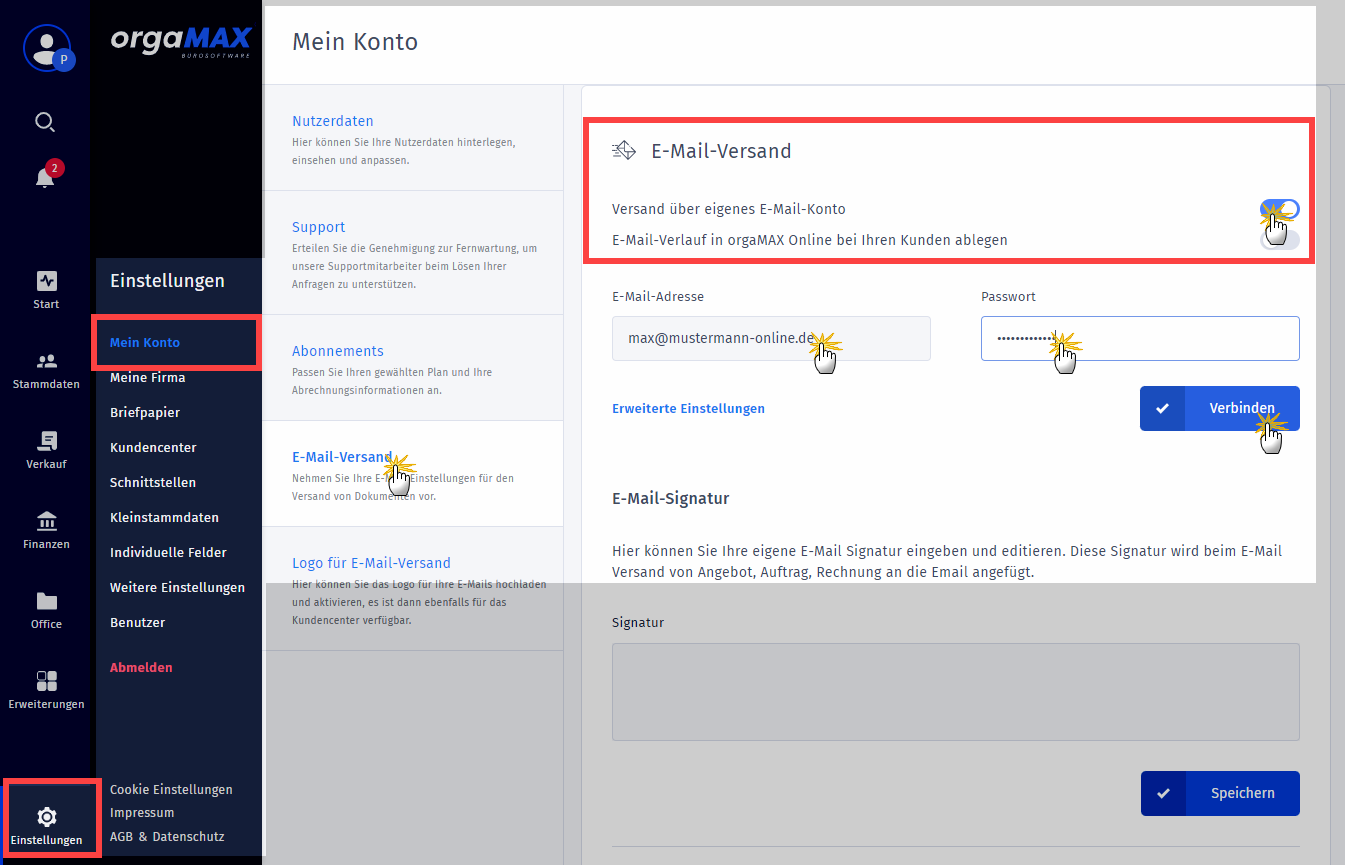1345x865 pixels.
Task: Open Weitere Einstellungen
Action: [x=177, y=588]
